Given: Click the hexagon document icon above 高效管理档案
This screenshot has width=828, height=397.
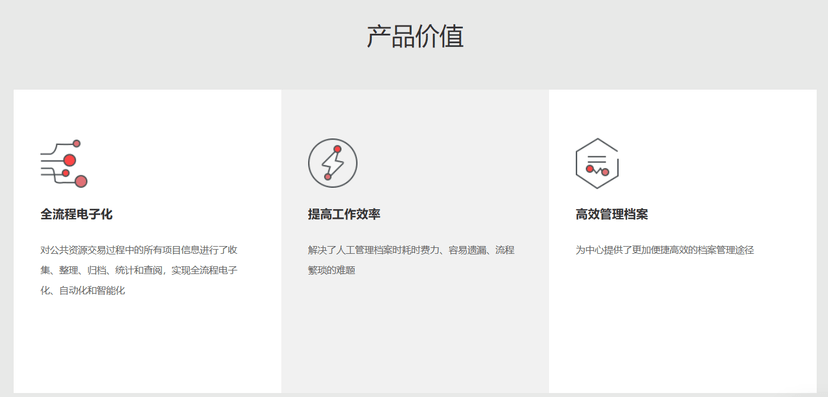Looking at the screenshot, I should click(597, 163).
